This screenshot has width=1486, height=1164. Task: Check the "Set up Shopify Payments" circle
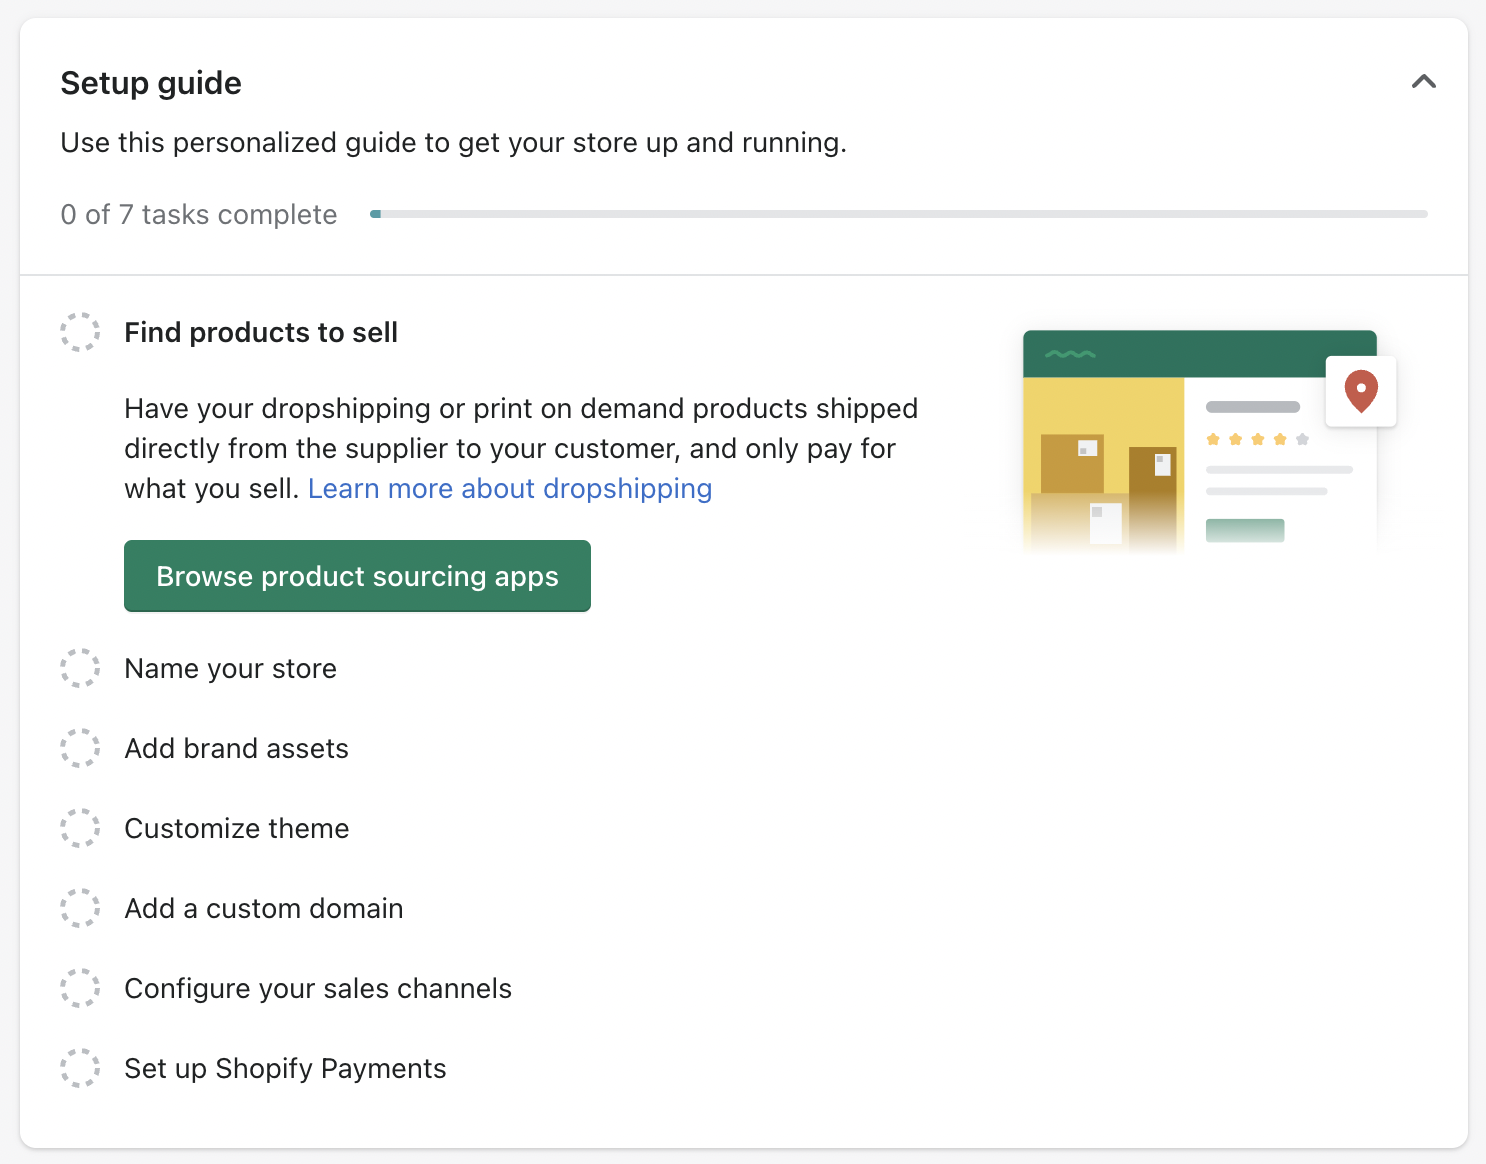coord(80,1068)
